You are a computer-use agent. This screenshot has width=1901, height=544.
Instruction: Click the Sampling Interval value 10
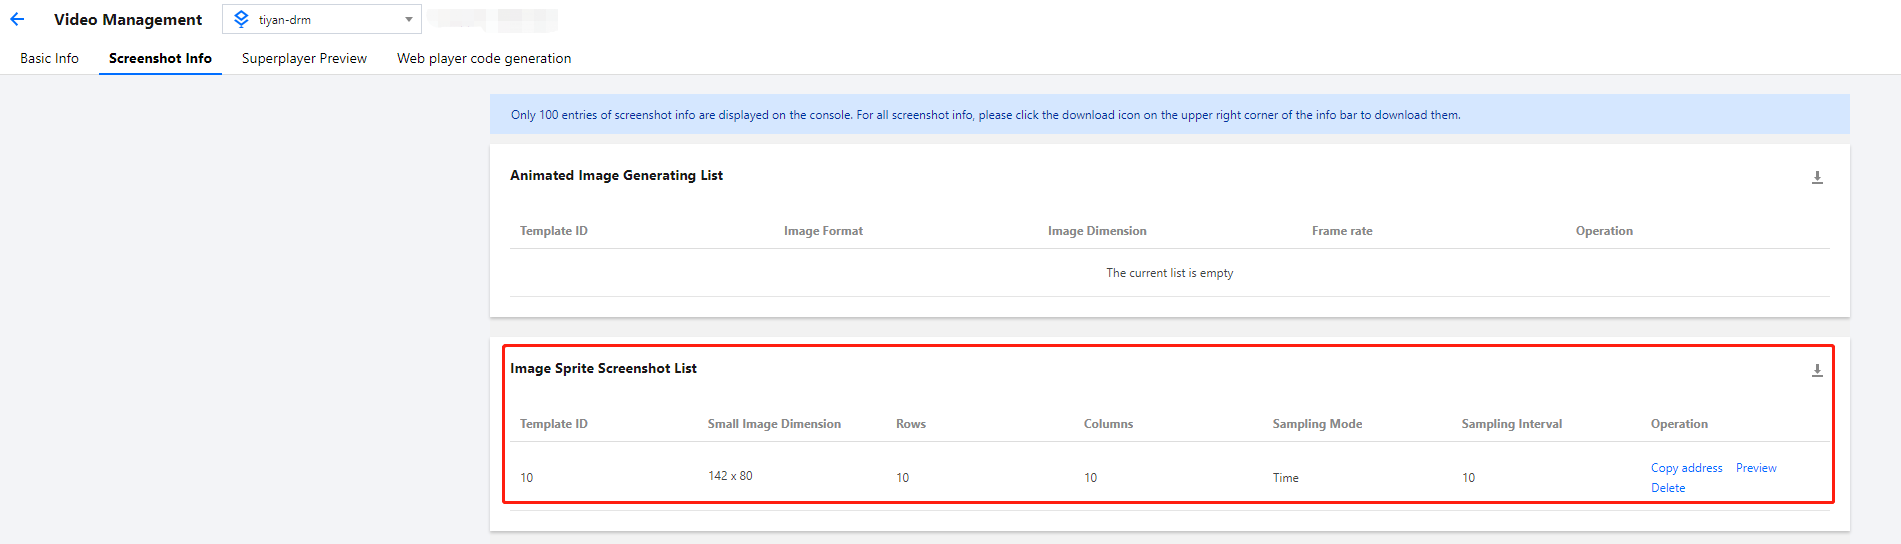coord(1468,478)
